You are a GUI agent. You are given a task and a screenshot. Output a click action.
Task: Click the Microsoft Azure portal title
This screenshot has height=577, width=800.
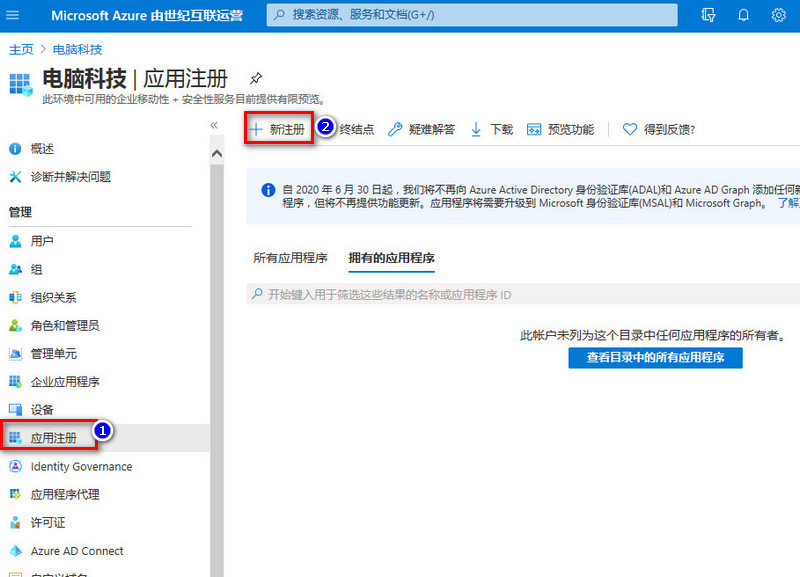[x=147, y=15]
